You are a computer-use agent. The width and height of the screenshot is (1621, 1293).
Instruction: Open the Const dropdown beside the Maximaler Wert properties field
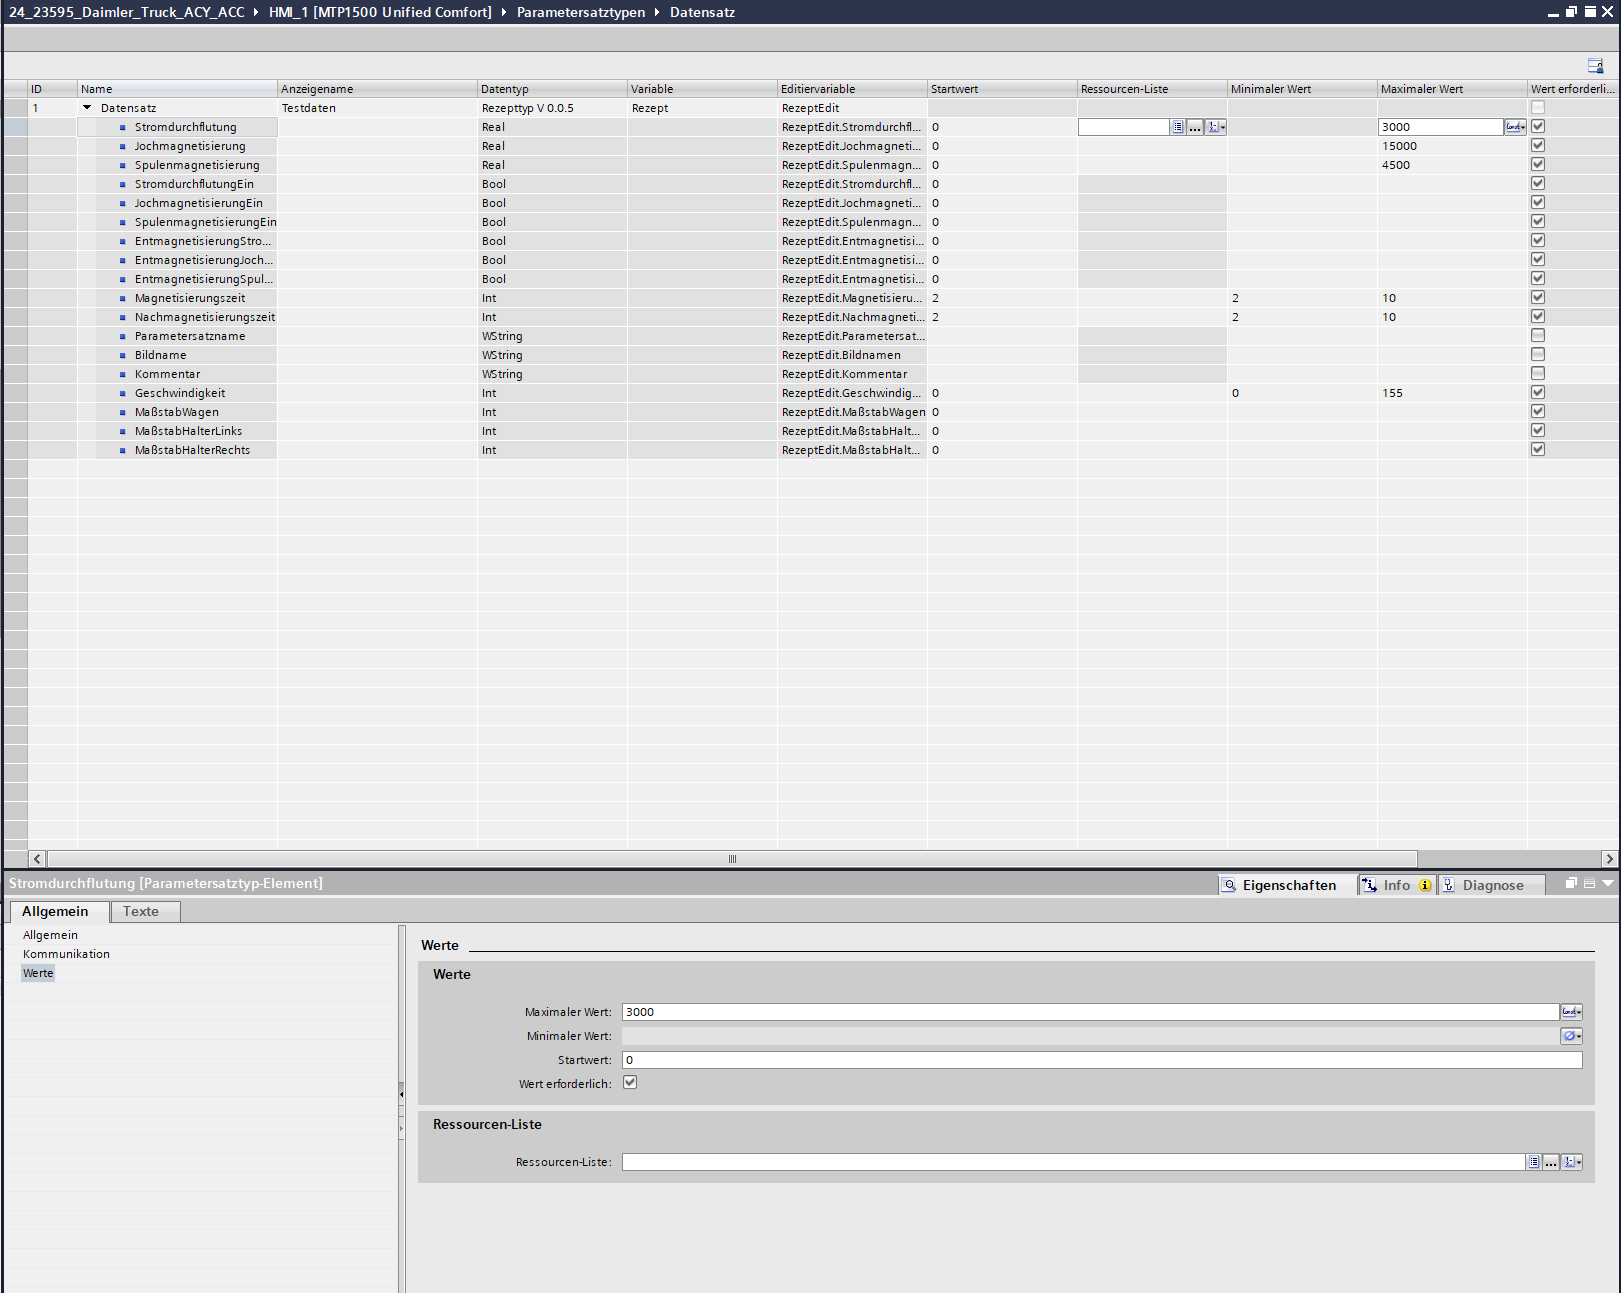point(1571,1012)
